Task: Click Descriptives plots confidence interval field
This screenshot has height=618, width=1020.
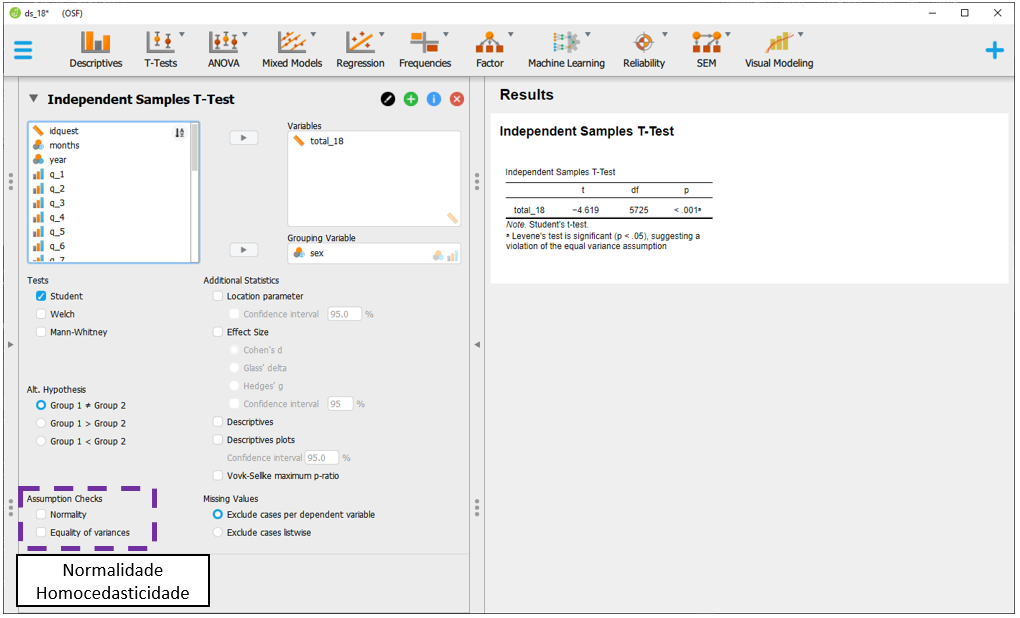Action: tap(322, 458)
